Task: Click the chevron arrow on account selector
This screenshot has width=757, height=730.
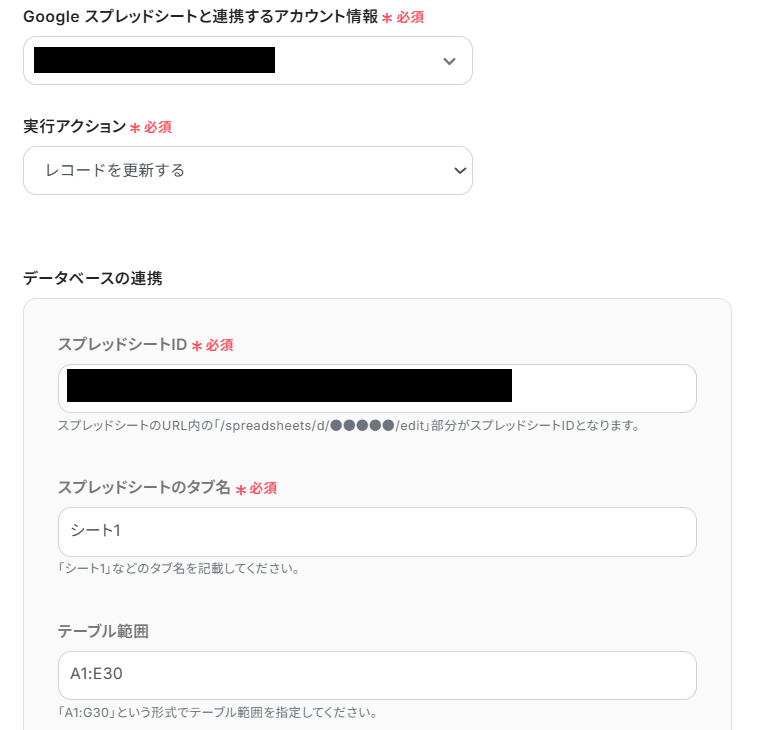Action: click(x=449, y=61)
